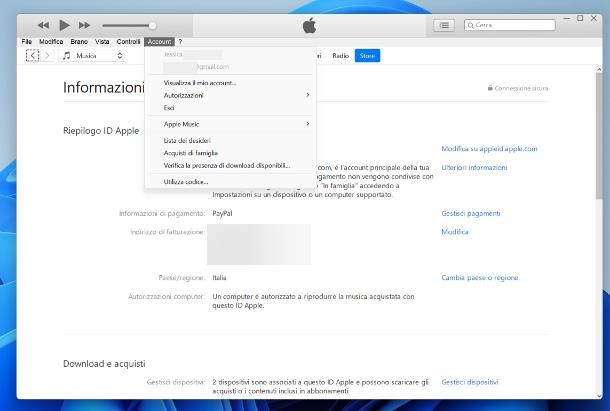The height and width of the screenshot is (411, 610).
Task: Click the magnifier icon in search box
Action: pos(471,25)
